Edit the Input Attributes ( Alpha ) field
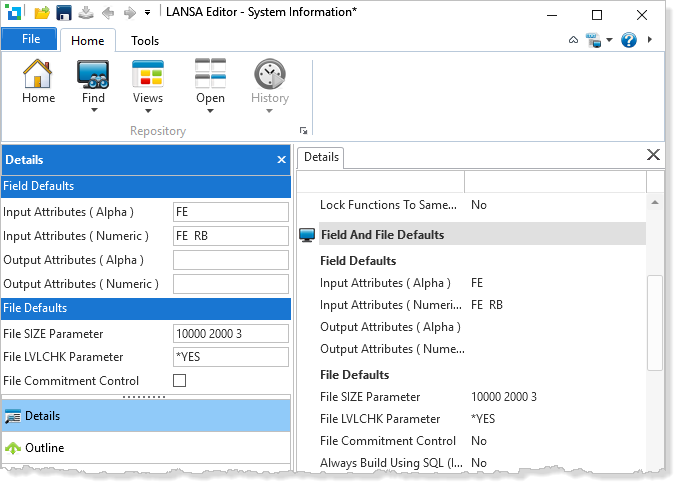This screenshot has height=486, width=679. tap(231, 212)
